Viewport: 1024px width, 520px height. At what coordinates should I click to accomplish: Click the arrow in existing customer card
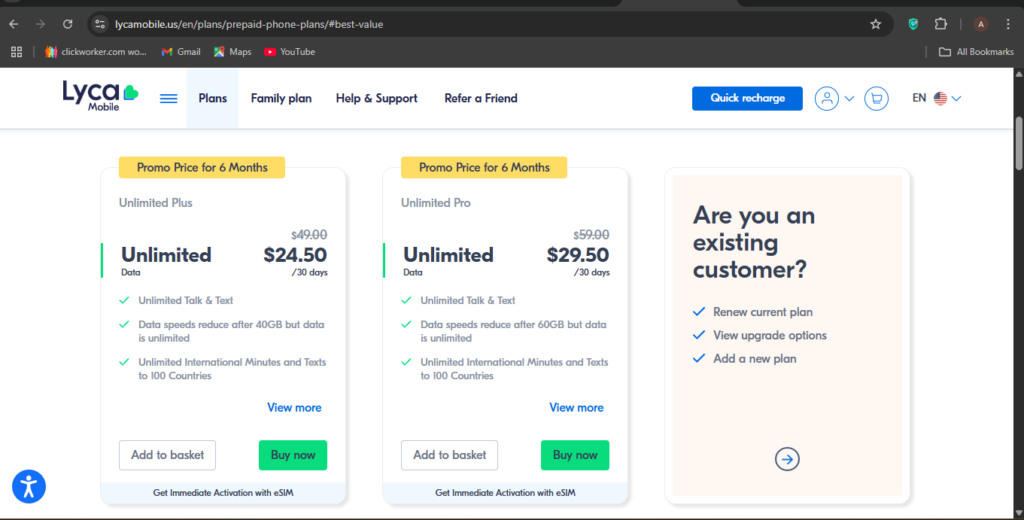click(787, 459)
